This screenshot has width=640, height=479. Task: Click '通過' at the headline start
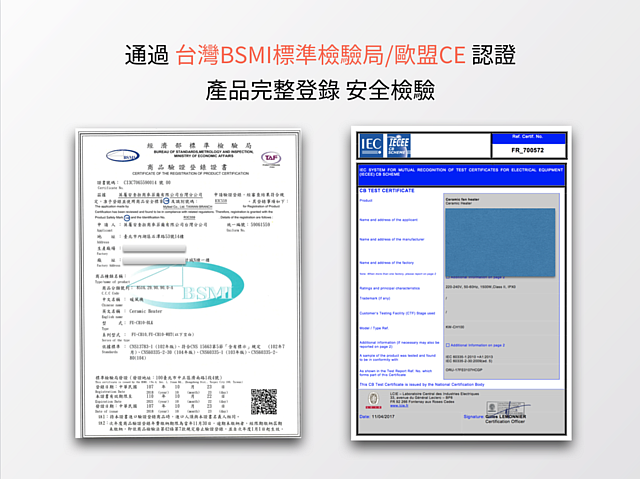147,55
